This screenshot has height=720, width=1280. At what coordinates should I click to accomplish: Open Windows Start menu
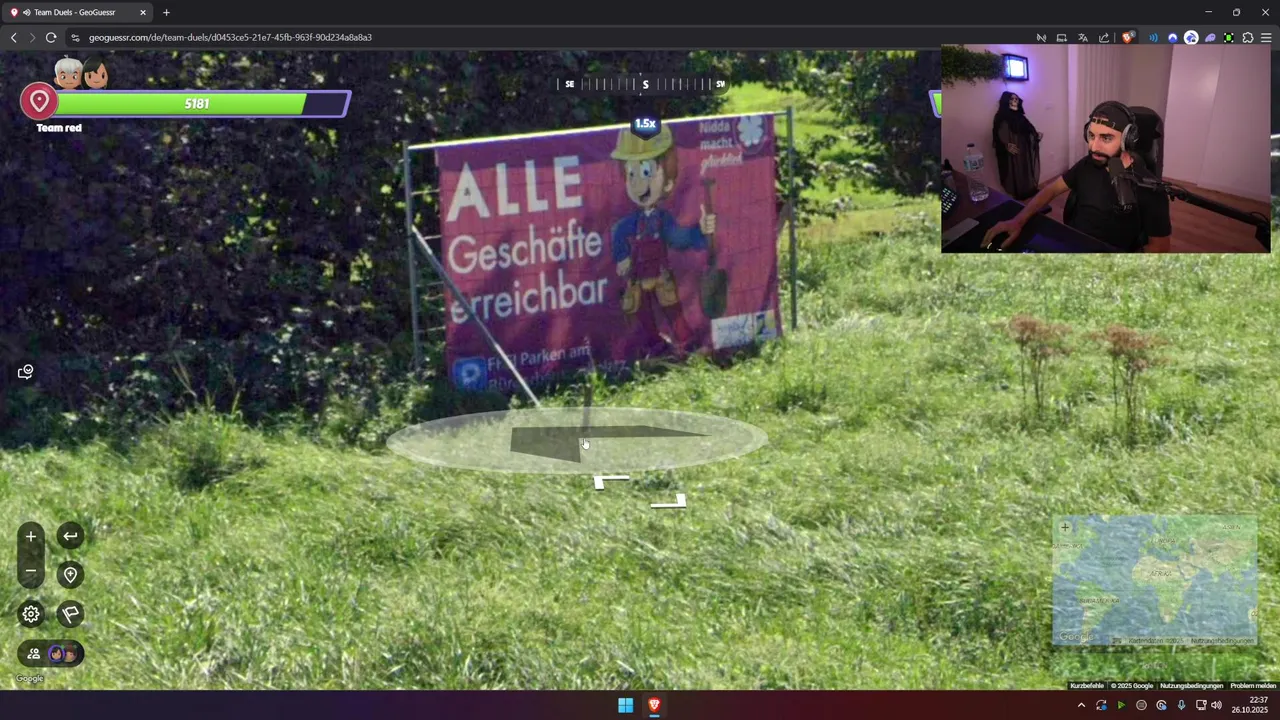[x=625, y=705]
